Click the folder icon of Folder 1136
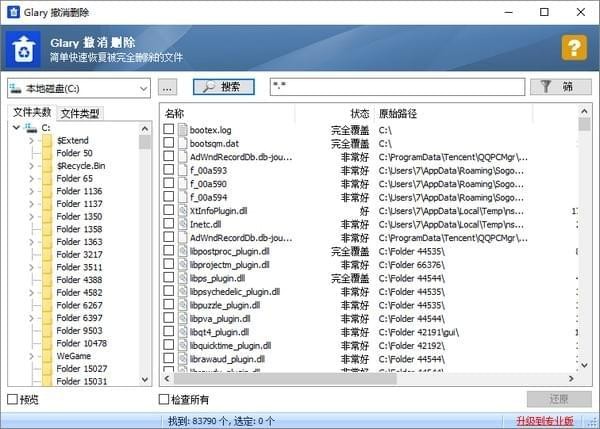 click(47, 191)
